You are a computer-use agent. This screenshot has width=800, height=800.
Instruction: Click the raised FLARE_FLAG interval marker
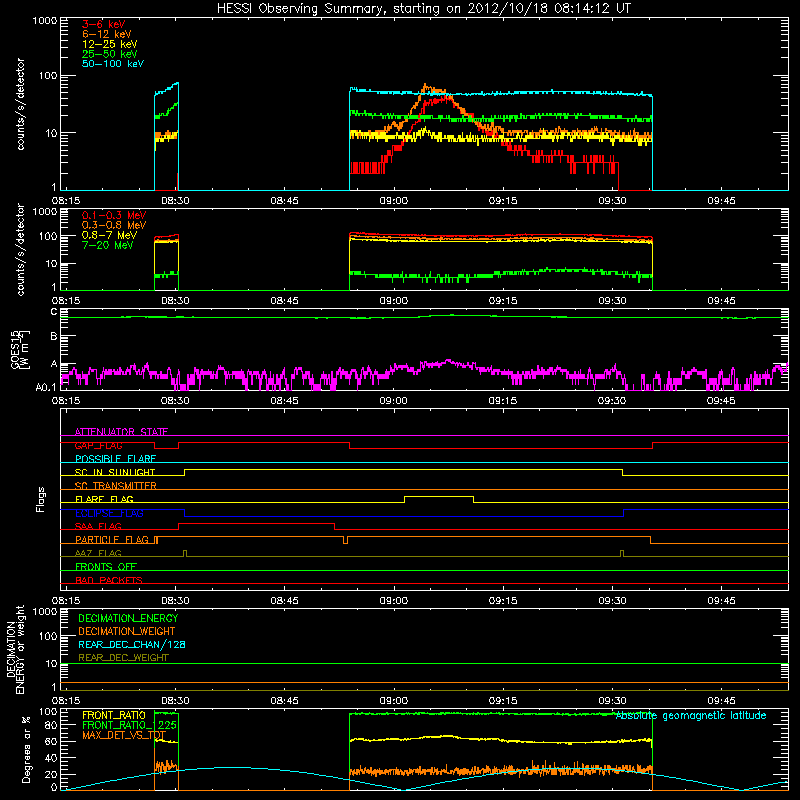[439, 496]
